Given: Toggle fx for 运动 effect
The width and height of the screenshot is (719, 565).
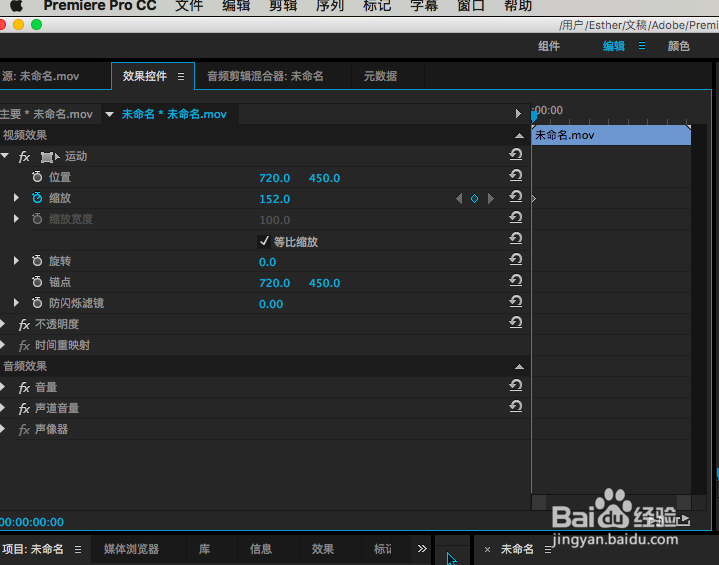Looking at the screenshot, I should 24,157.
